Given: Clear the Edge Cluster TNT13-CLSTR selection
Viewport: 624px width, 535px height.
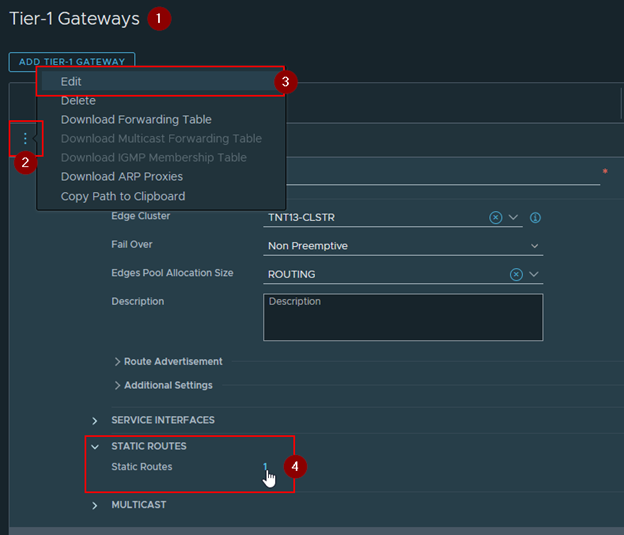Looking at the screenshot, I should (x=496, y=217).
